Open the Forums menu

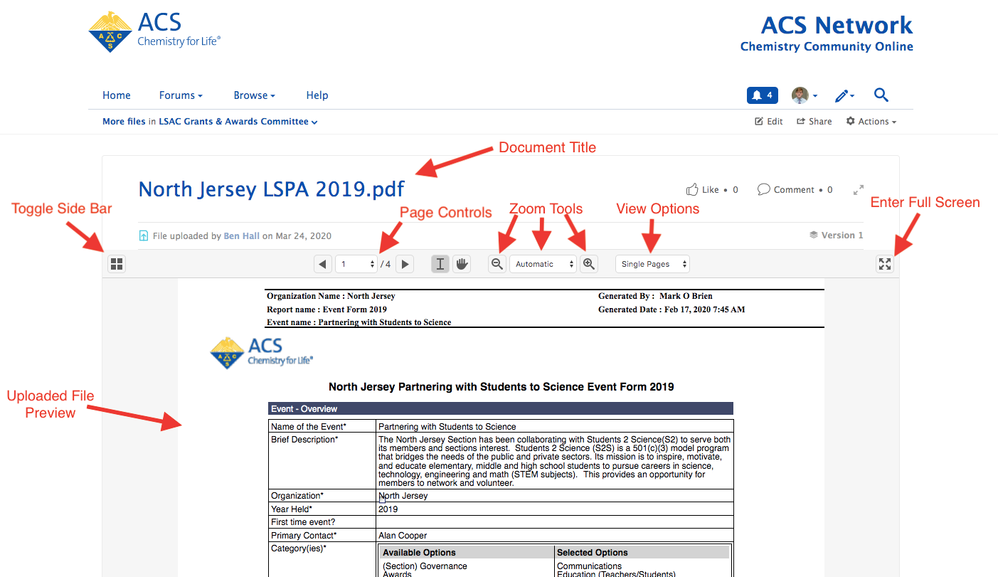click(180, 95)
